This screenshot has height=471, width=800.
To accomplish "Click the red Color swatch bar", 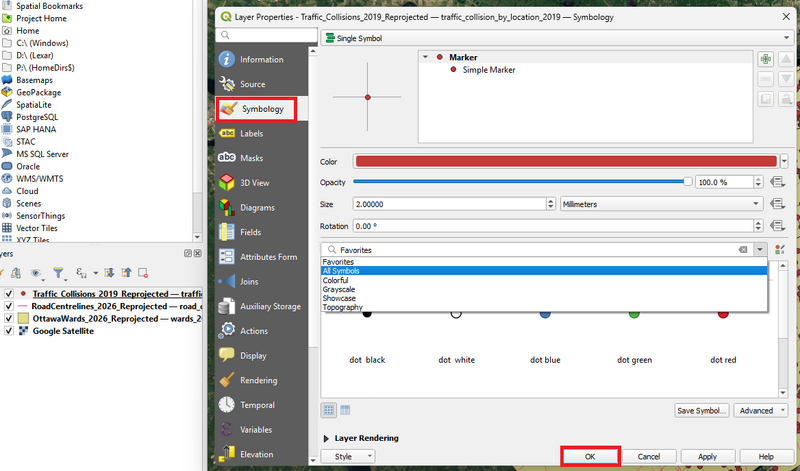I will 565,161.
